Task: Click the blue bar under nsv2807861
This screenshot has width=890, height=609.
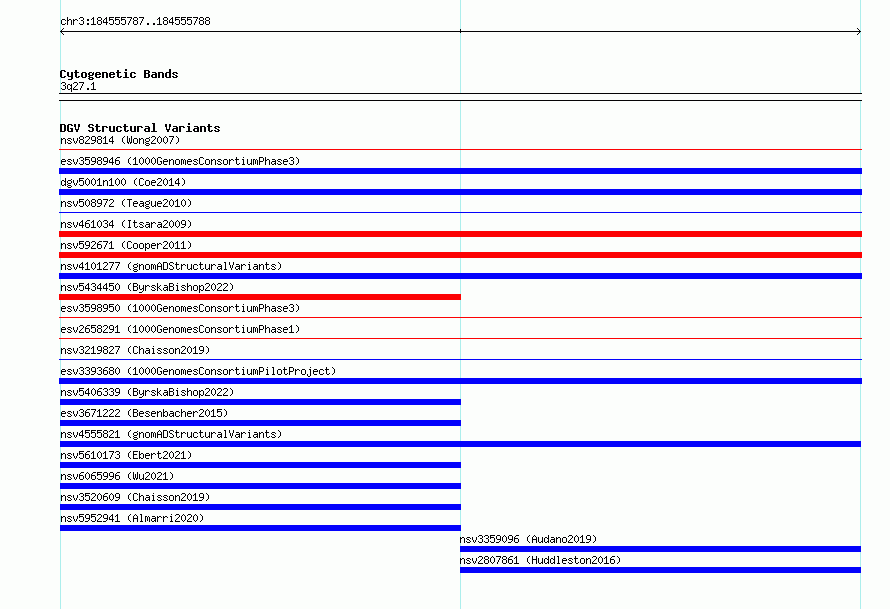Action: pos(661,570)
